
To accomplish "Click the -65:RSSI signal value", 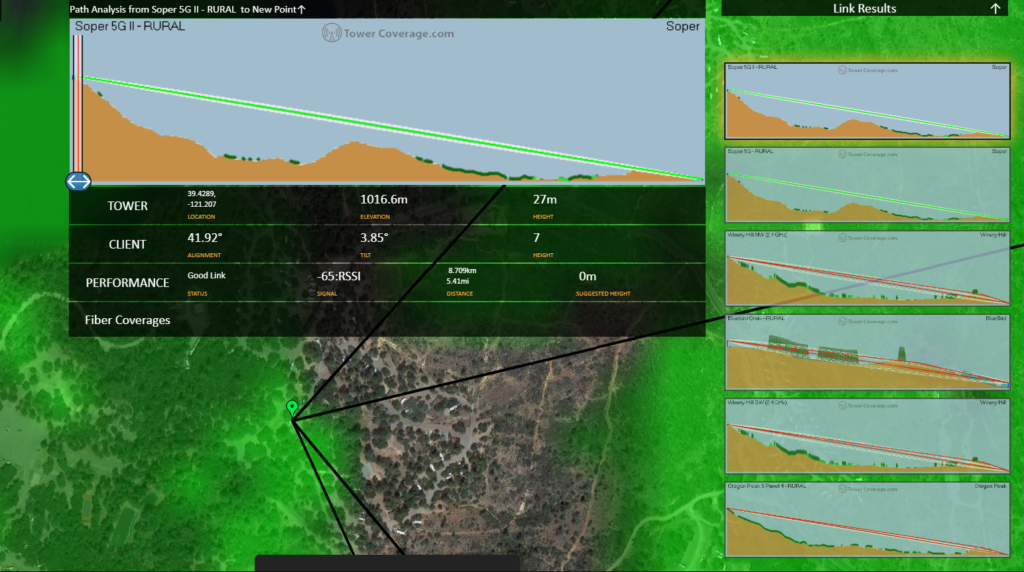I will point(339,276).
